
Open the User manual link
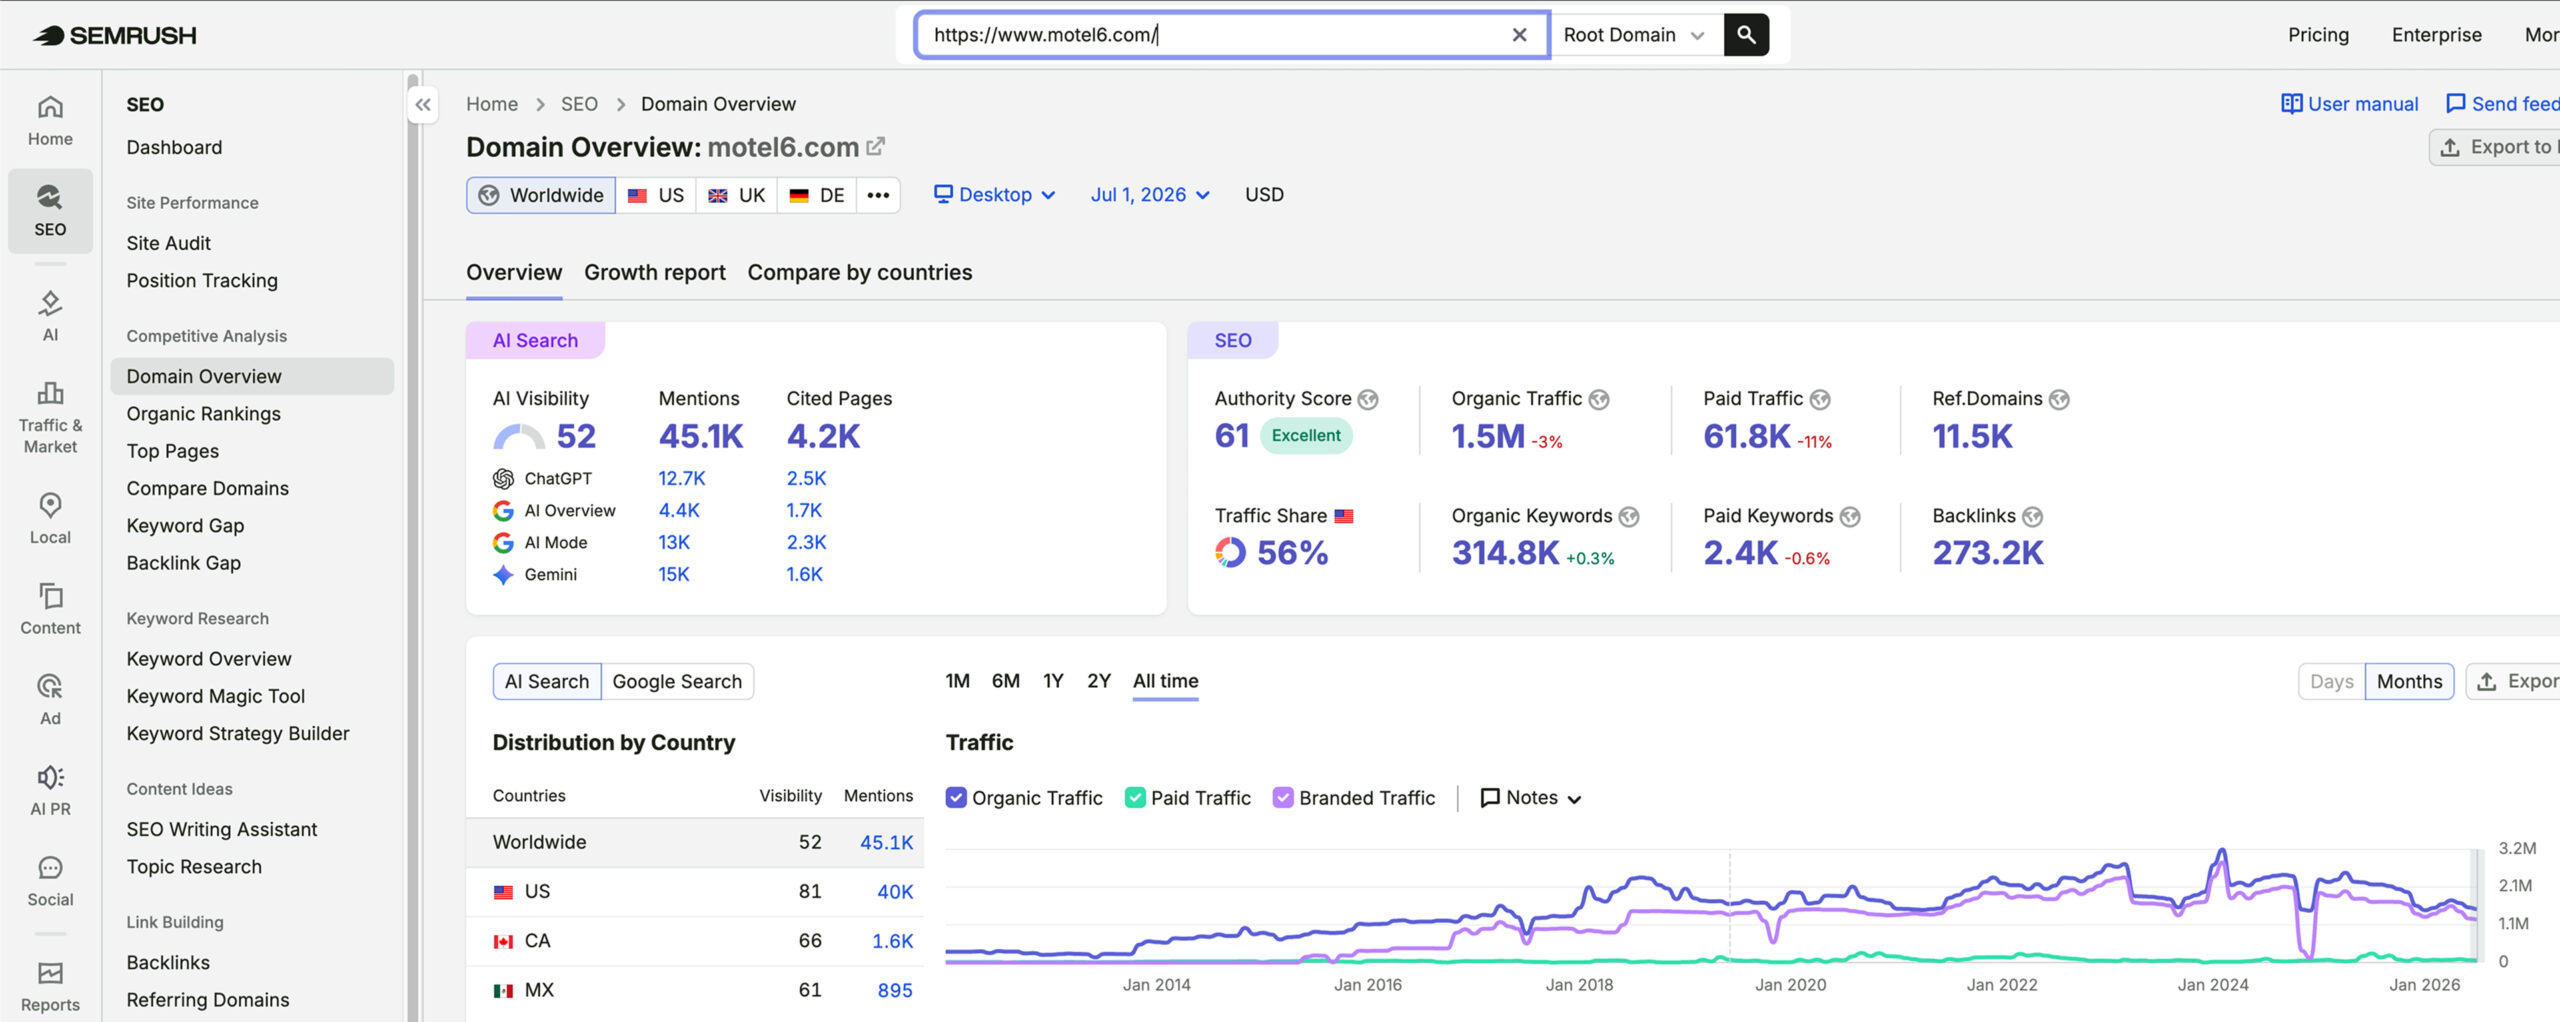[2349, 104]
